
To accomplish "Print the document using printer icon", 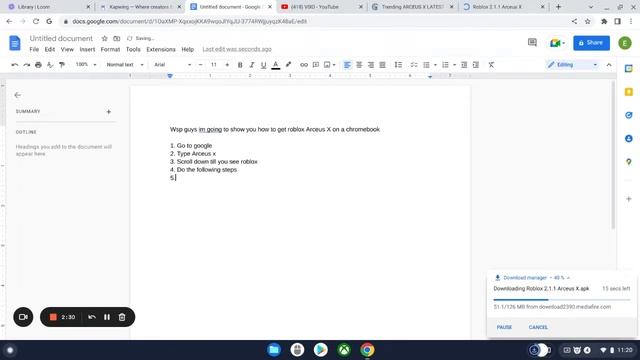I will point(38,65).
